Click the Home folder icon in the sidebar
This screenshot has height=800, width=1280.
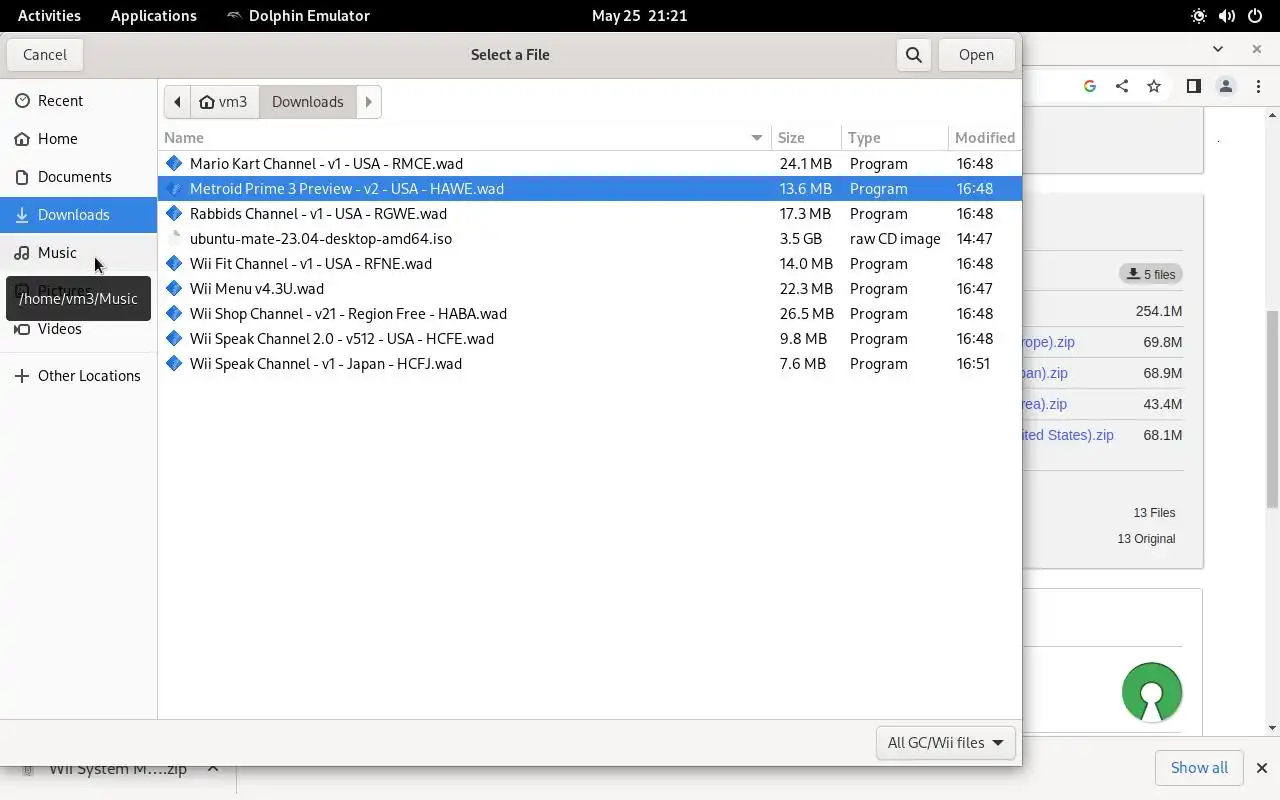22,139
